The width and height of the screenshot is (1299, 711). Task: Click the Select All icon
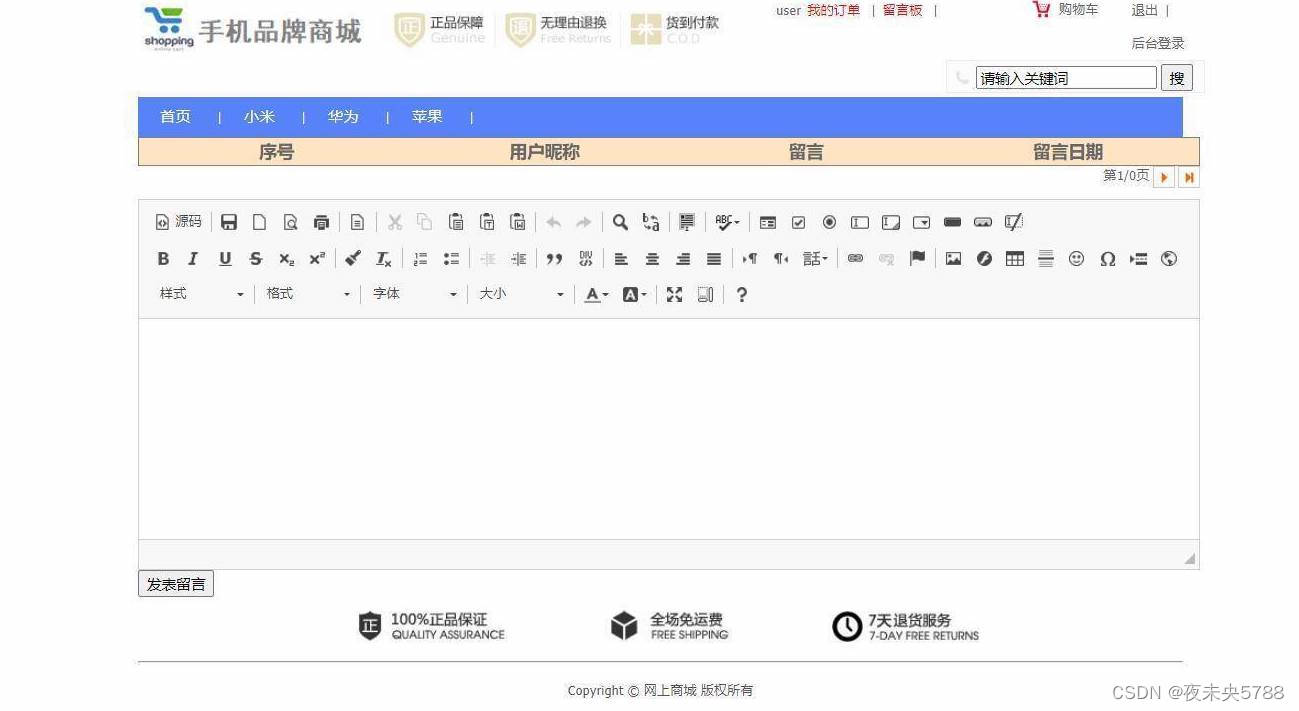[687, 222]
